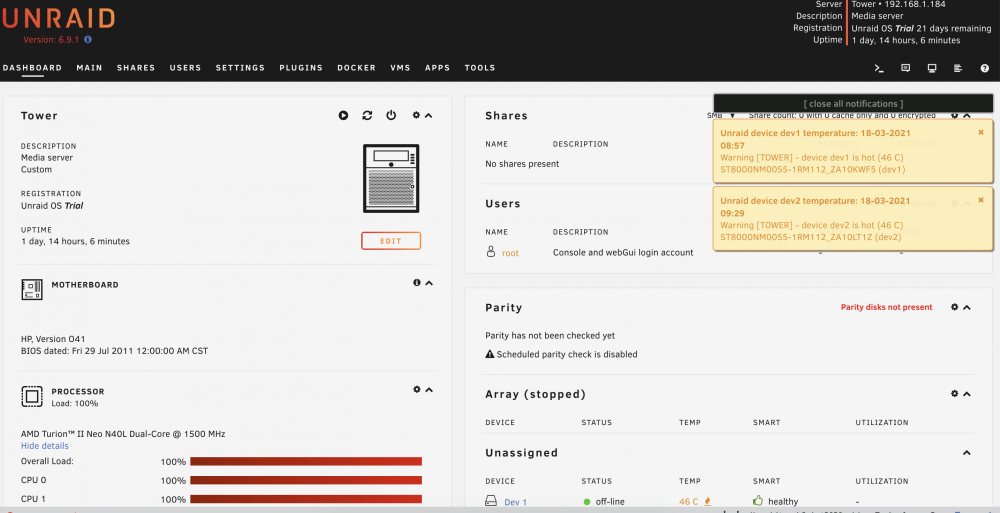Click the info/monitor icon in header
The height and width of the screenshot is (513, 1000).
(932, 68)
